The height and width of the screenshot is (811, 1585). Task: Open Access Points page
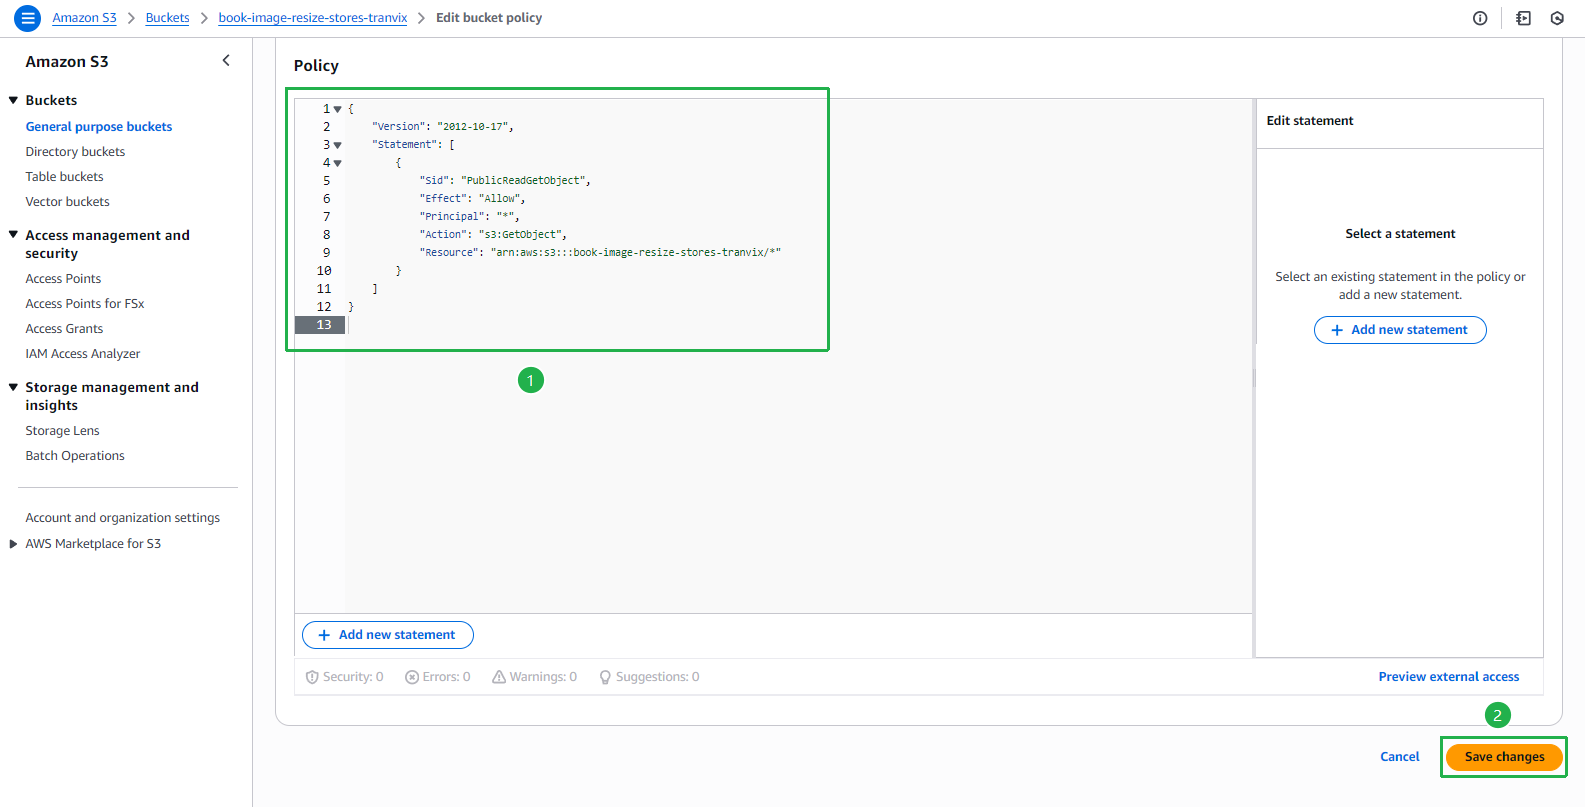pyautogui.click(x=63, y=279)
